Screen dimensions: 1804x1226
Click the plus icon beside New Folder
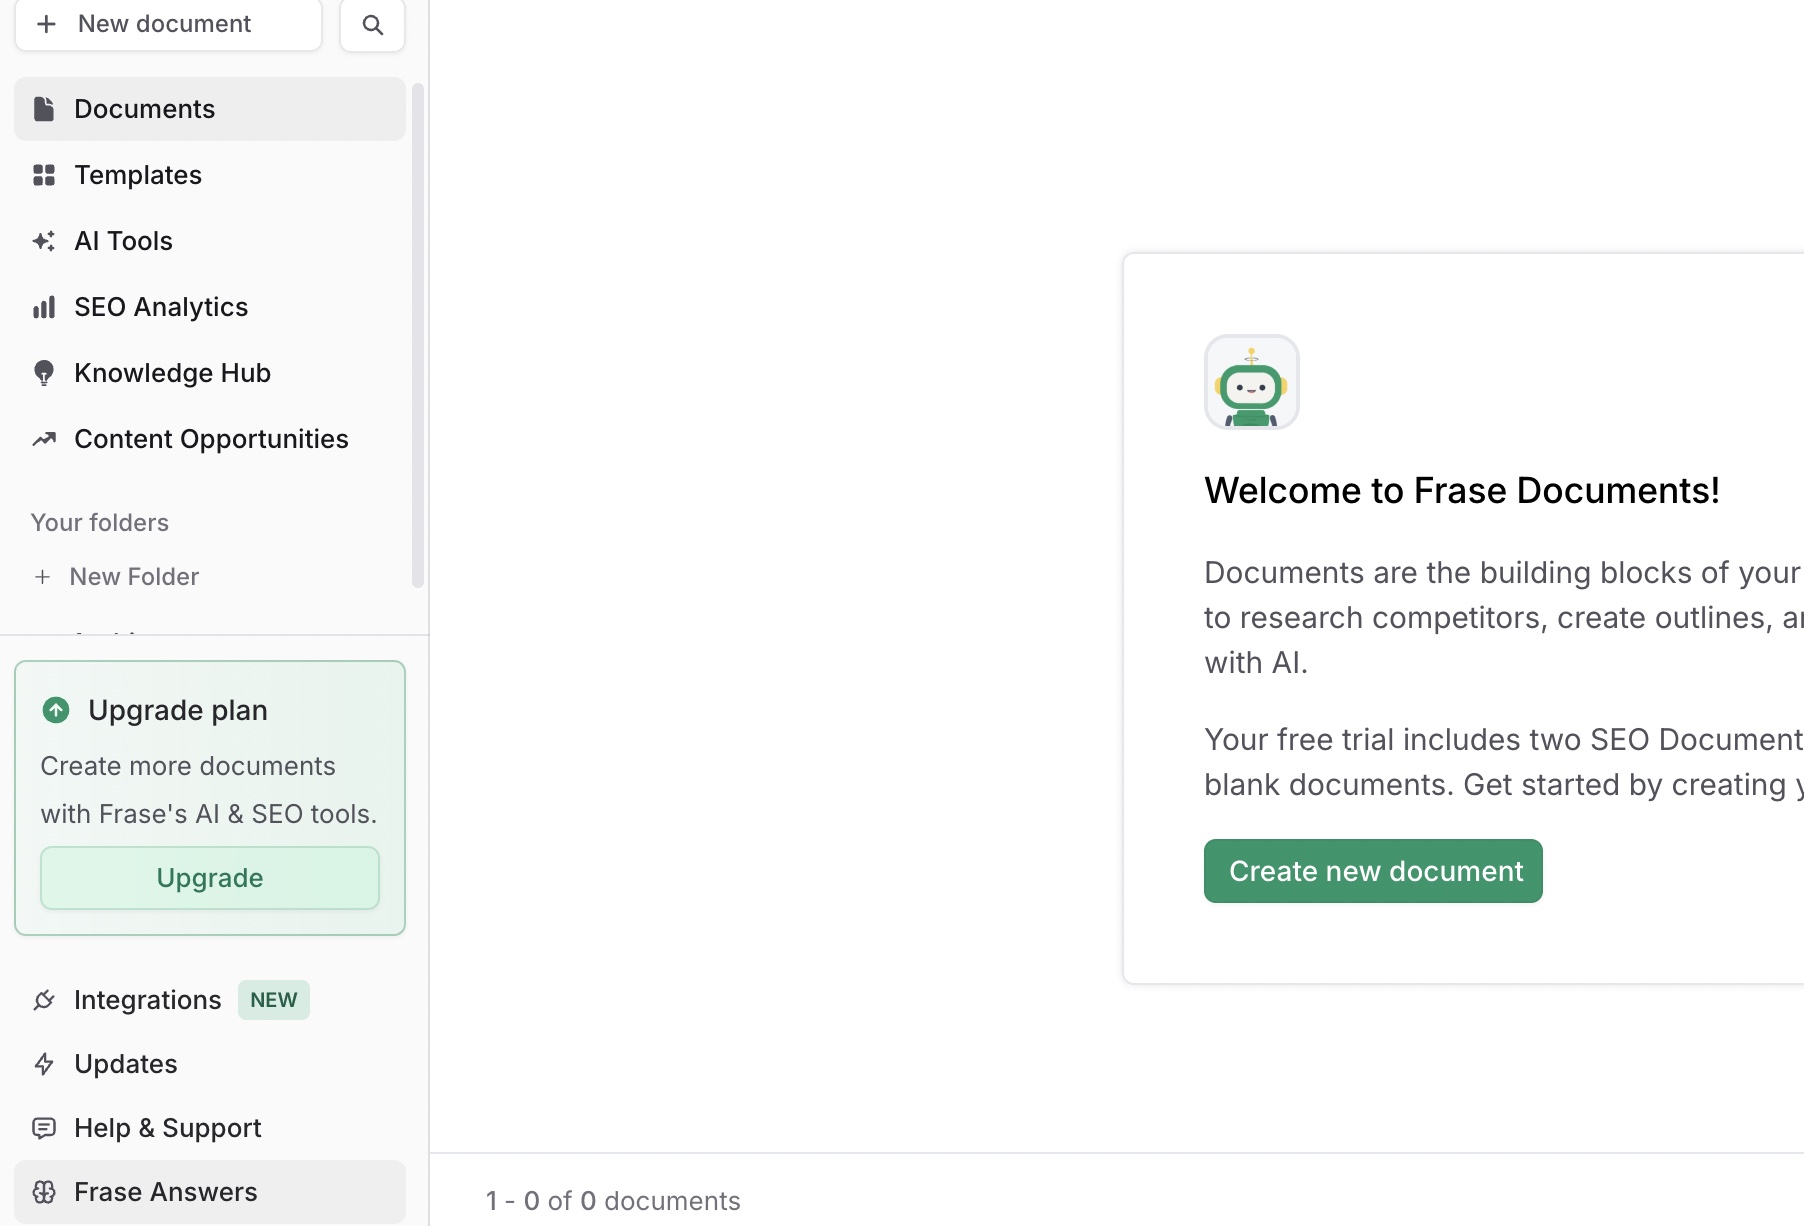42,577
